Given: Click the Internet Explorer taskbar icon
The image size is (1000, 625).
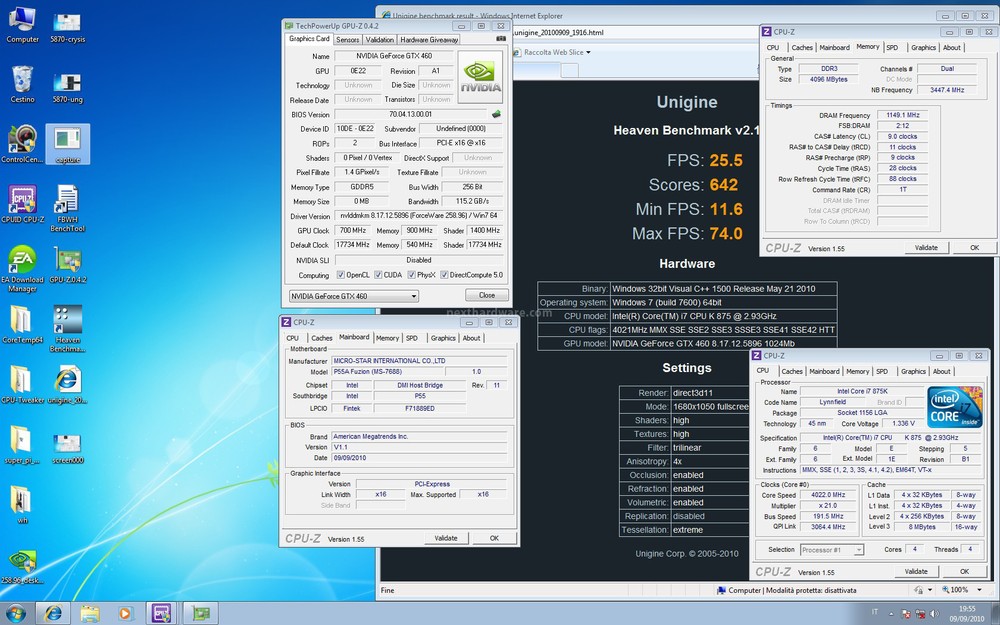Looking at the screenshot, I should (53, 614).
